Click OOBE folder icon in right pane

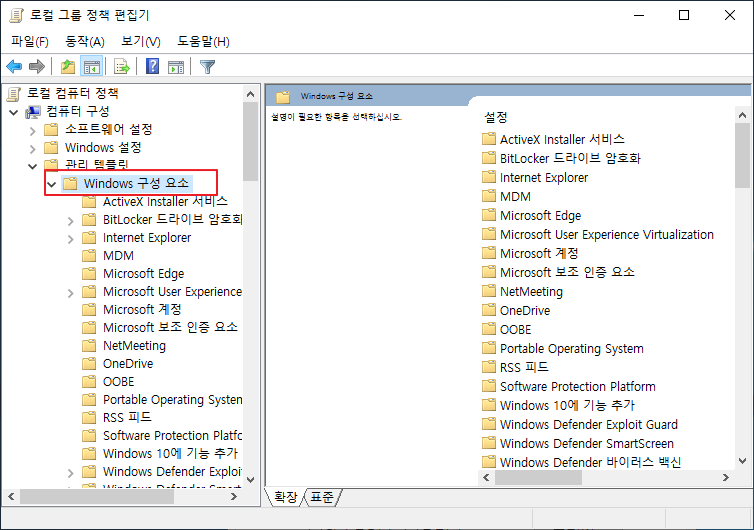pyautogui.click(x=489, y=329)
